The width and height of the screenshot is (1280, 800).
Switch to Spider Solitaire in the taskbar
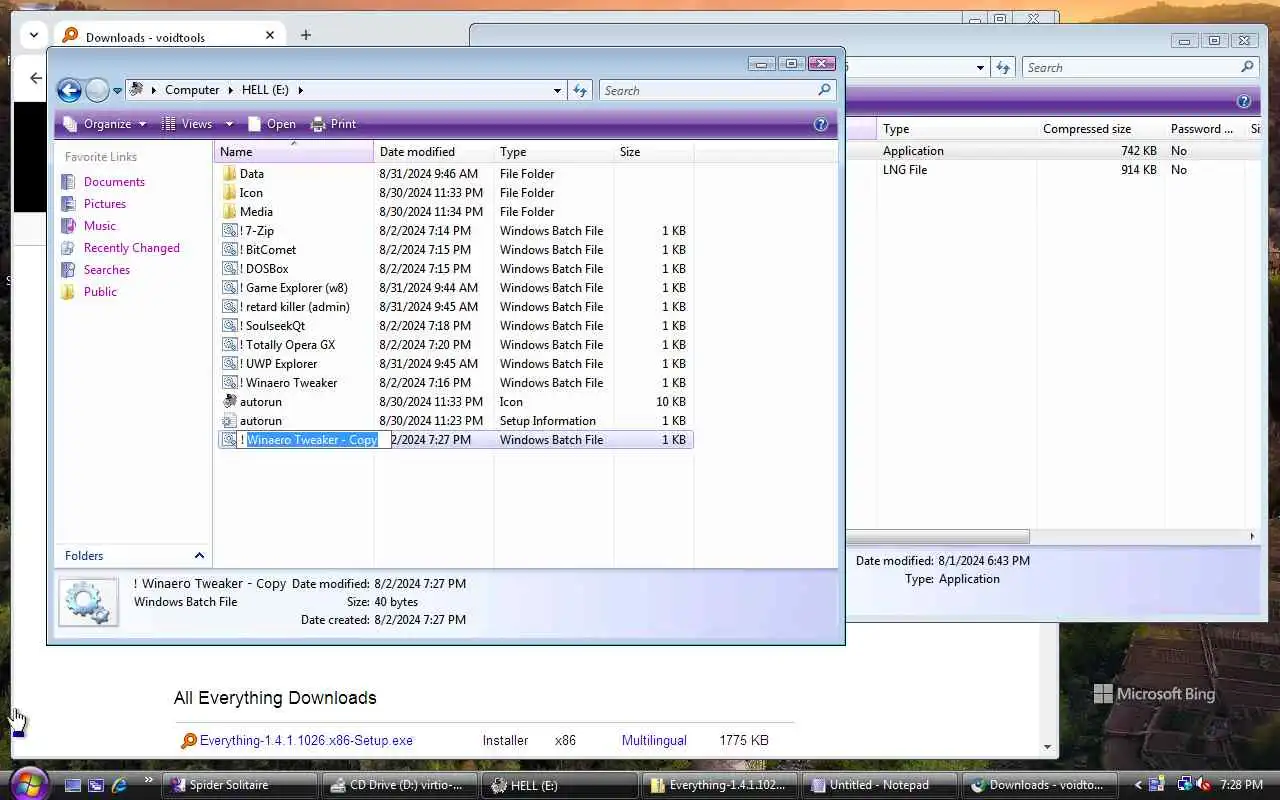coord(239,785)
